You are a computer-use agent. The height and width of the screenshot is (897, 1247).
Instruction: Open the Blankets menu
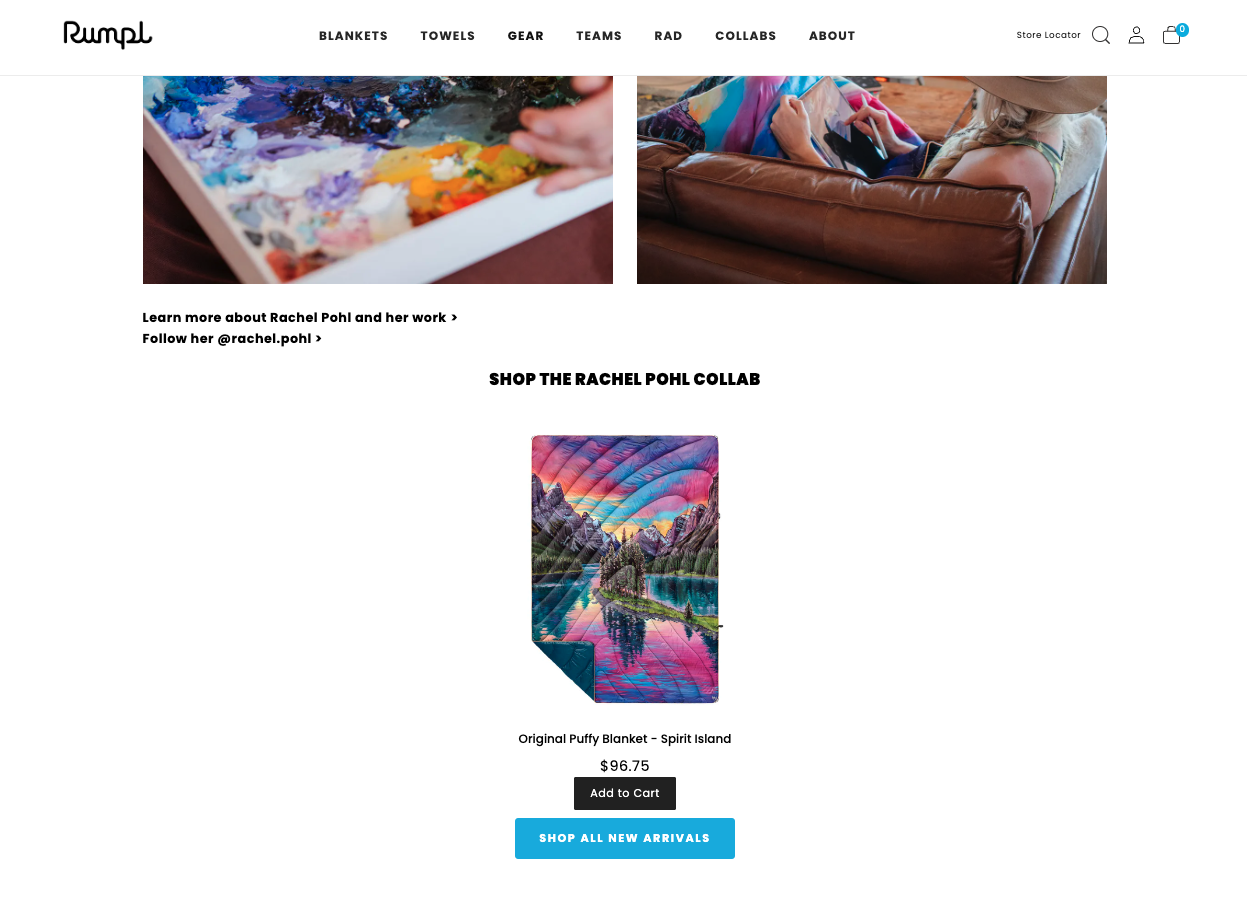(353, 36)
